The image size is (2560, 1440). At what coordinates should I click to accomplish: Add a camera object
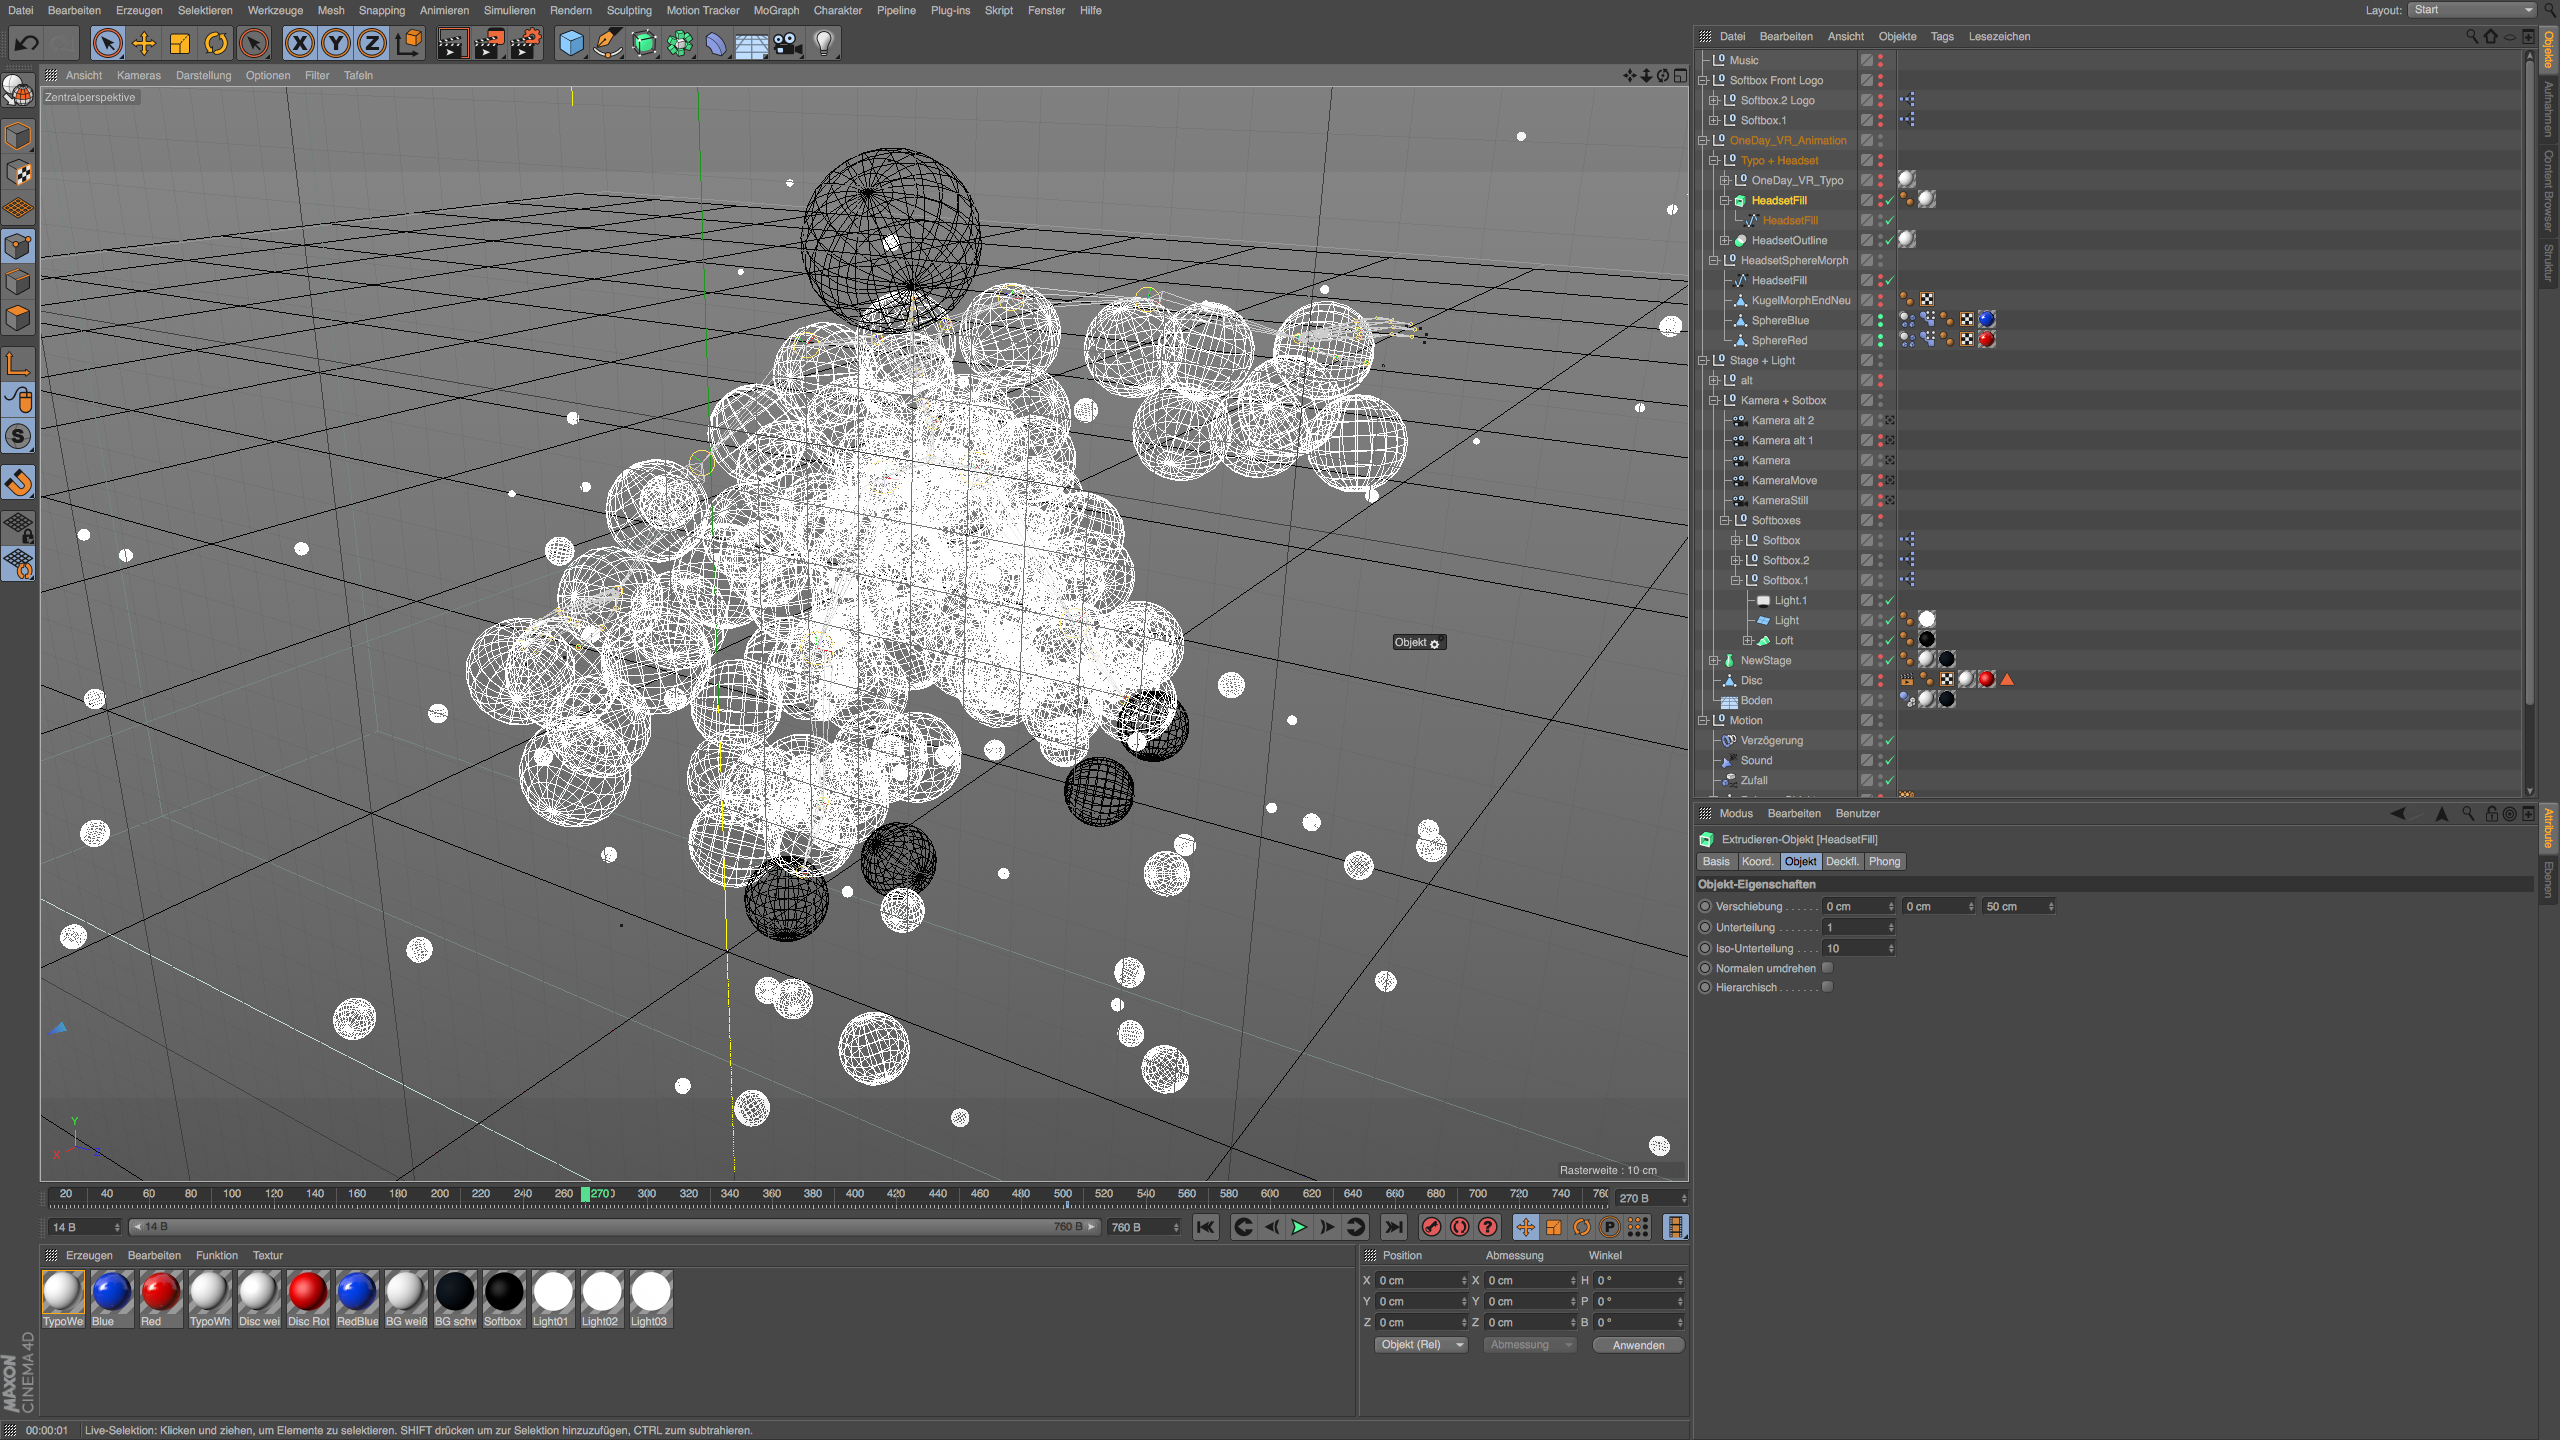788,43
